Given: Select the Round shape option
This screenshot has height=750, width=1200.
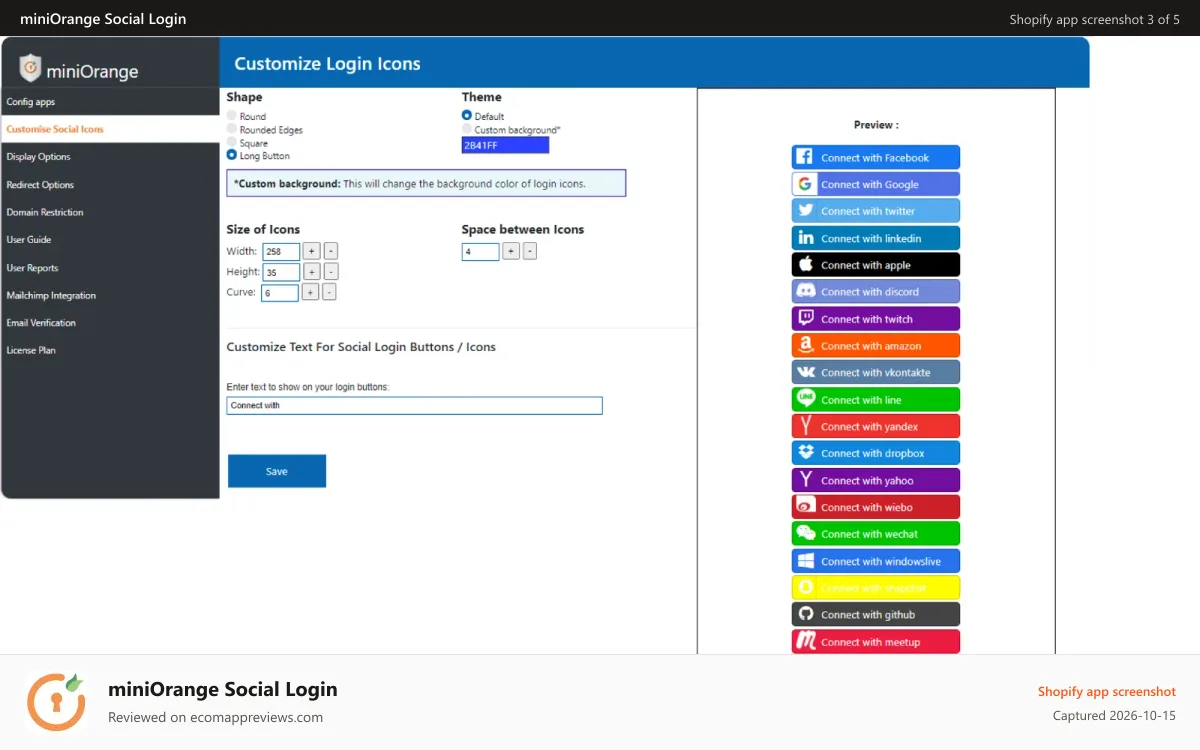Looking at the screenshot, I should click(x=232, y=116).
